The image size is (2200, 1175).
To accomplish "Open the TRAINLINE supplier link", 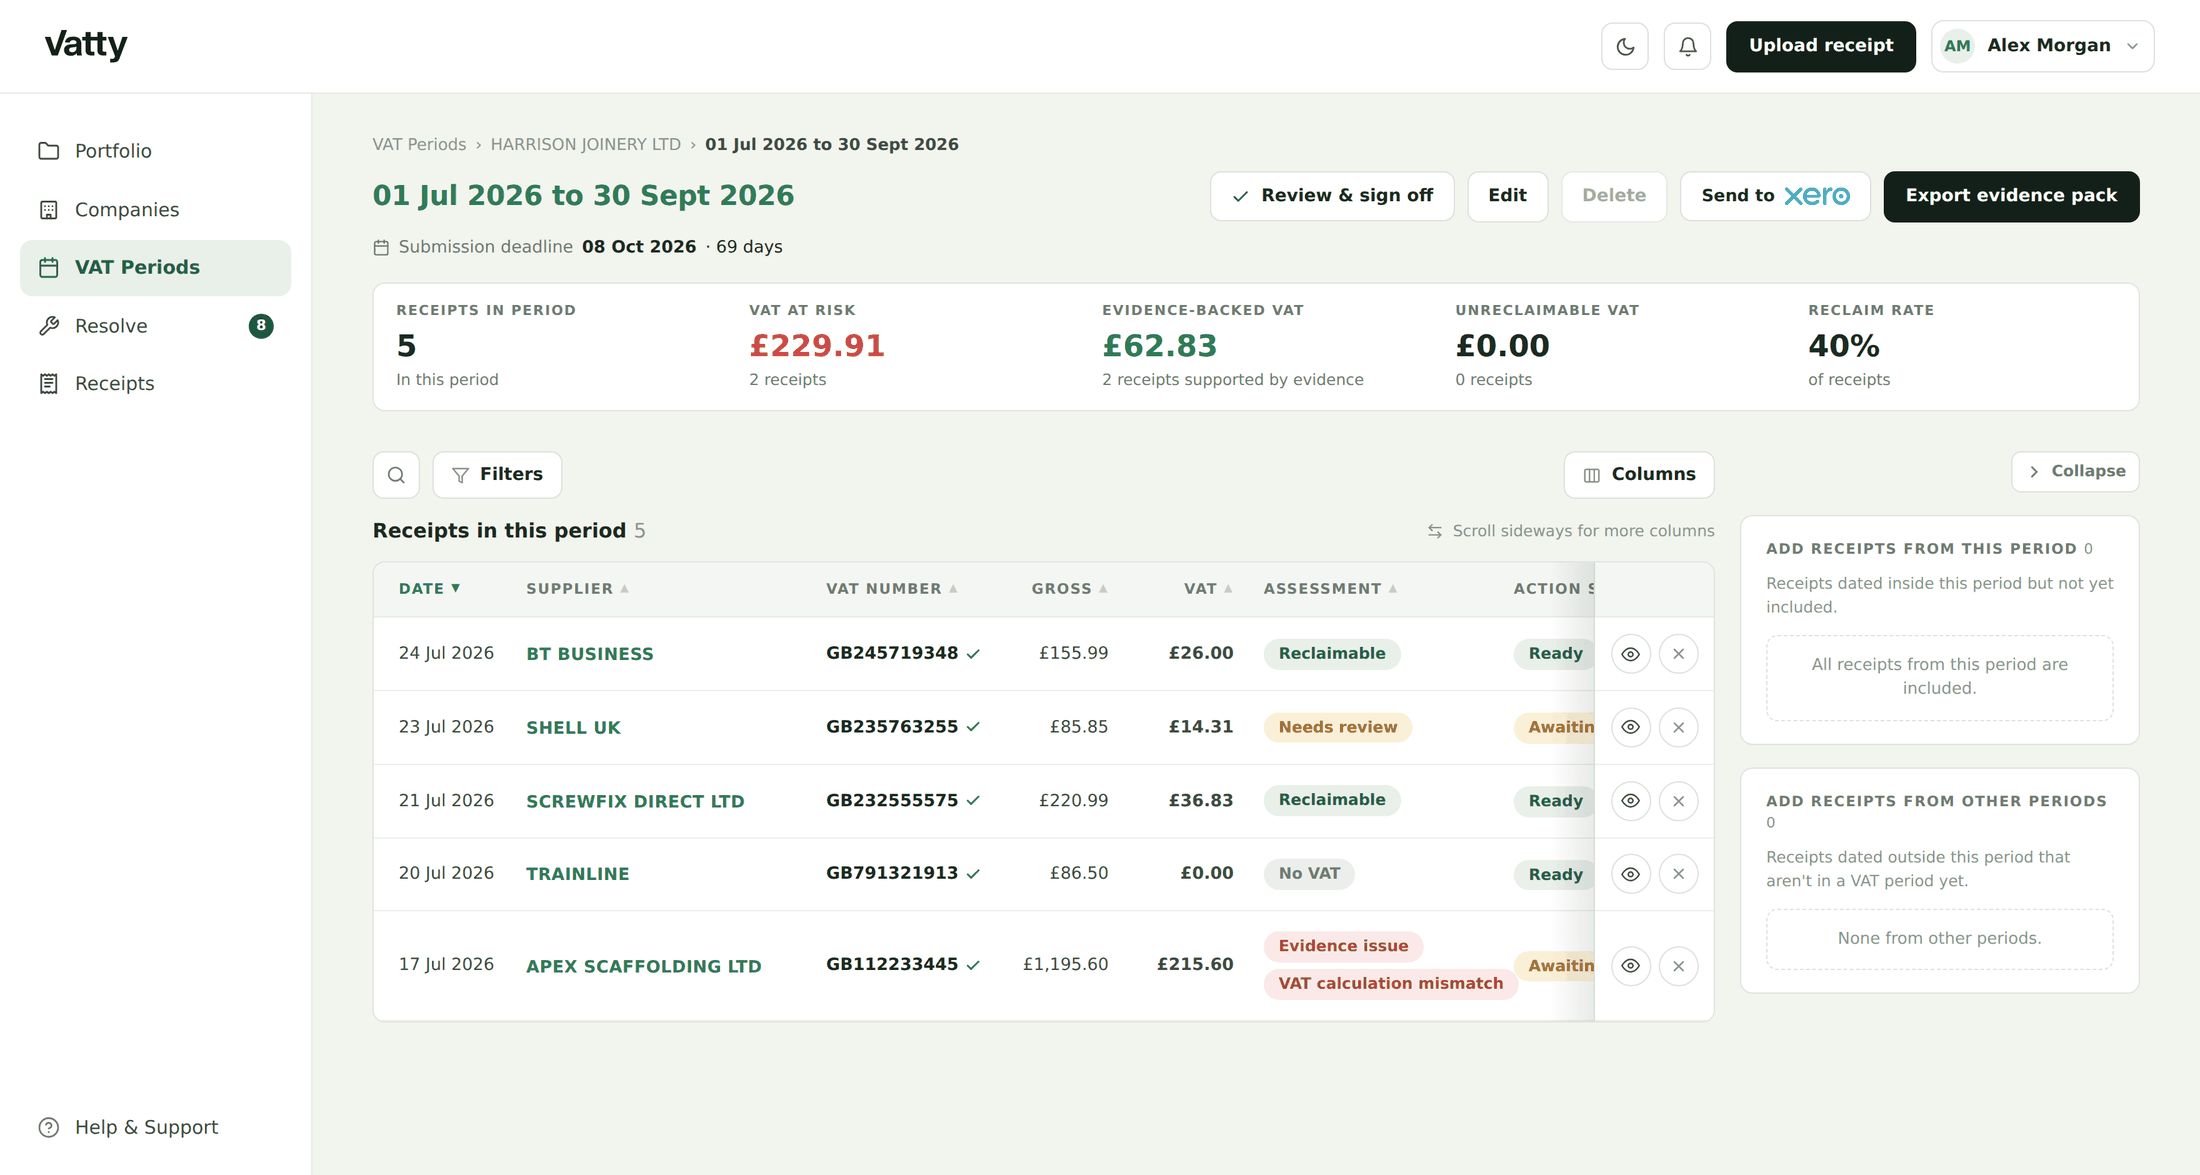I will (x=577, y=874).
